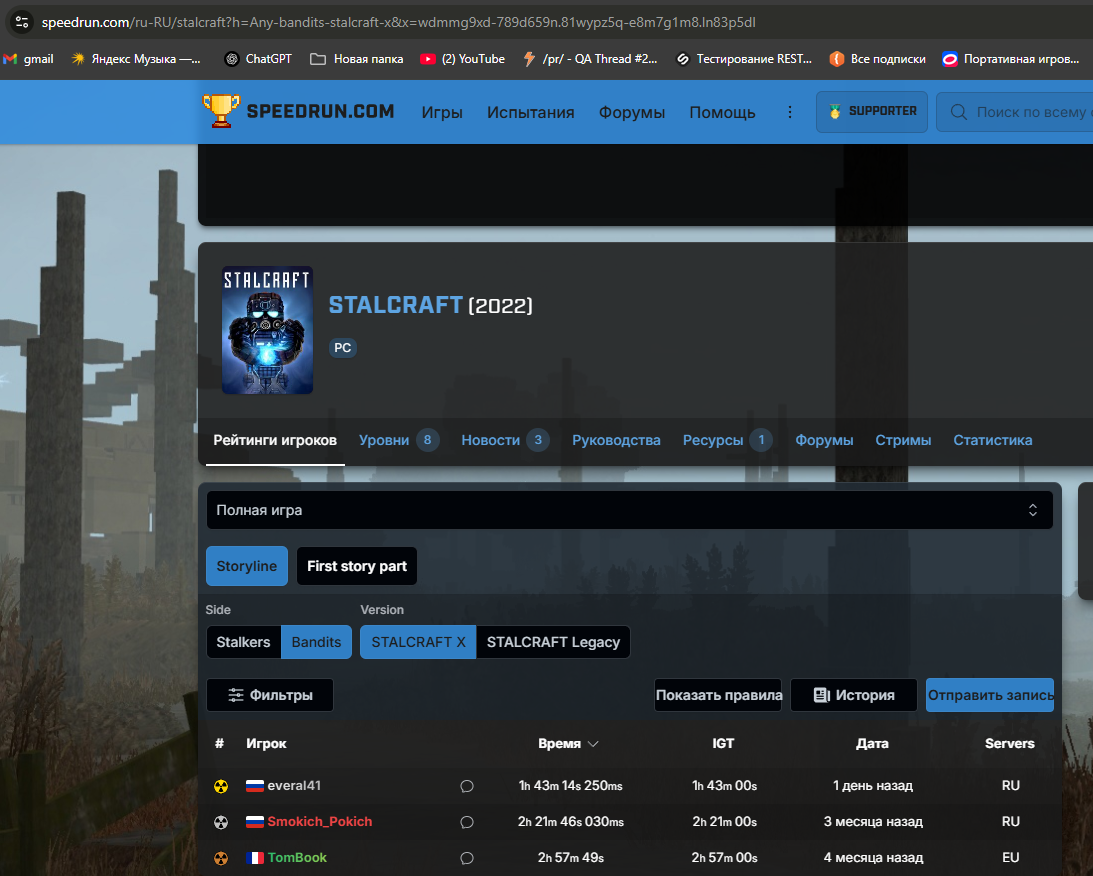The image size is (1093, 876).
Task: Select the STALCRAFT X version
Action: (418, 642)
